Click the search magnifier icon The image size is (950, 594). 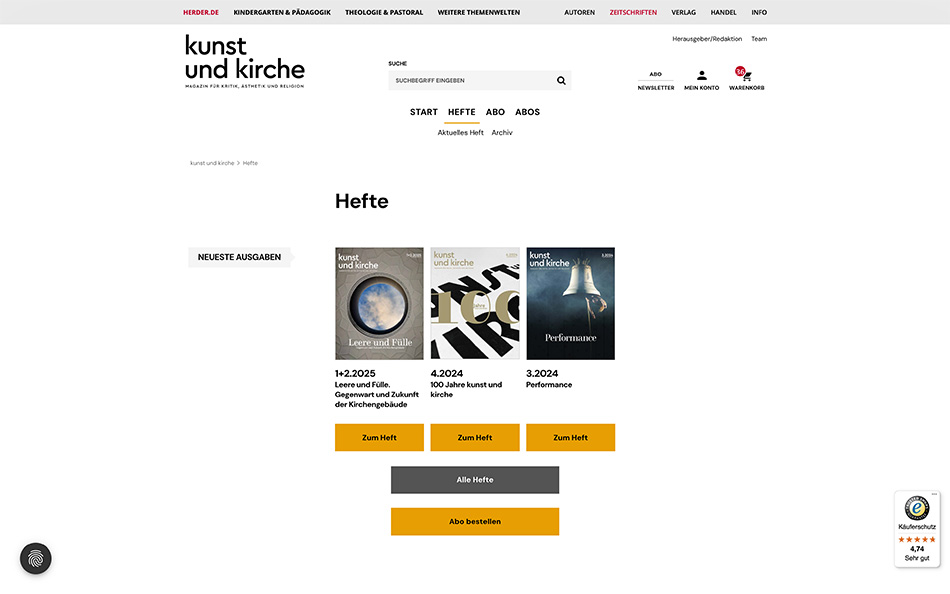pyautogui.click(x=561, y=81)
